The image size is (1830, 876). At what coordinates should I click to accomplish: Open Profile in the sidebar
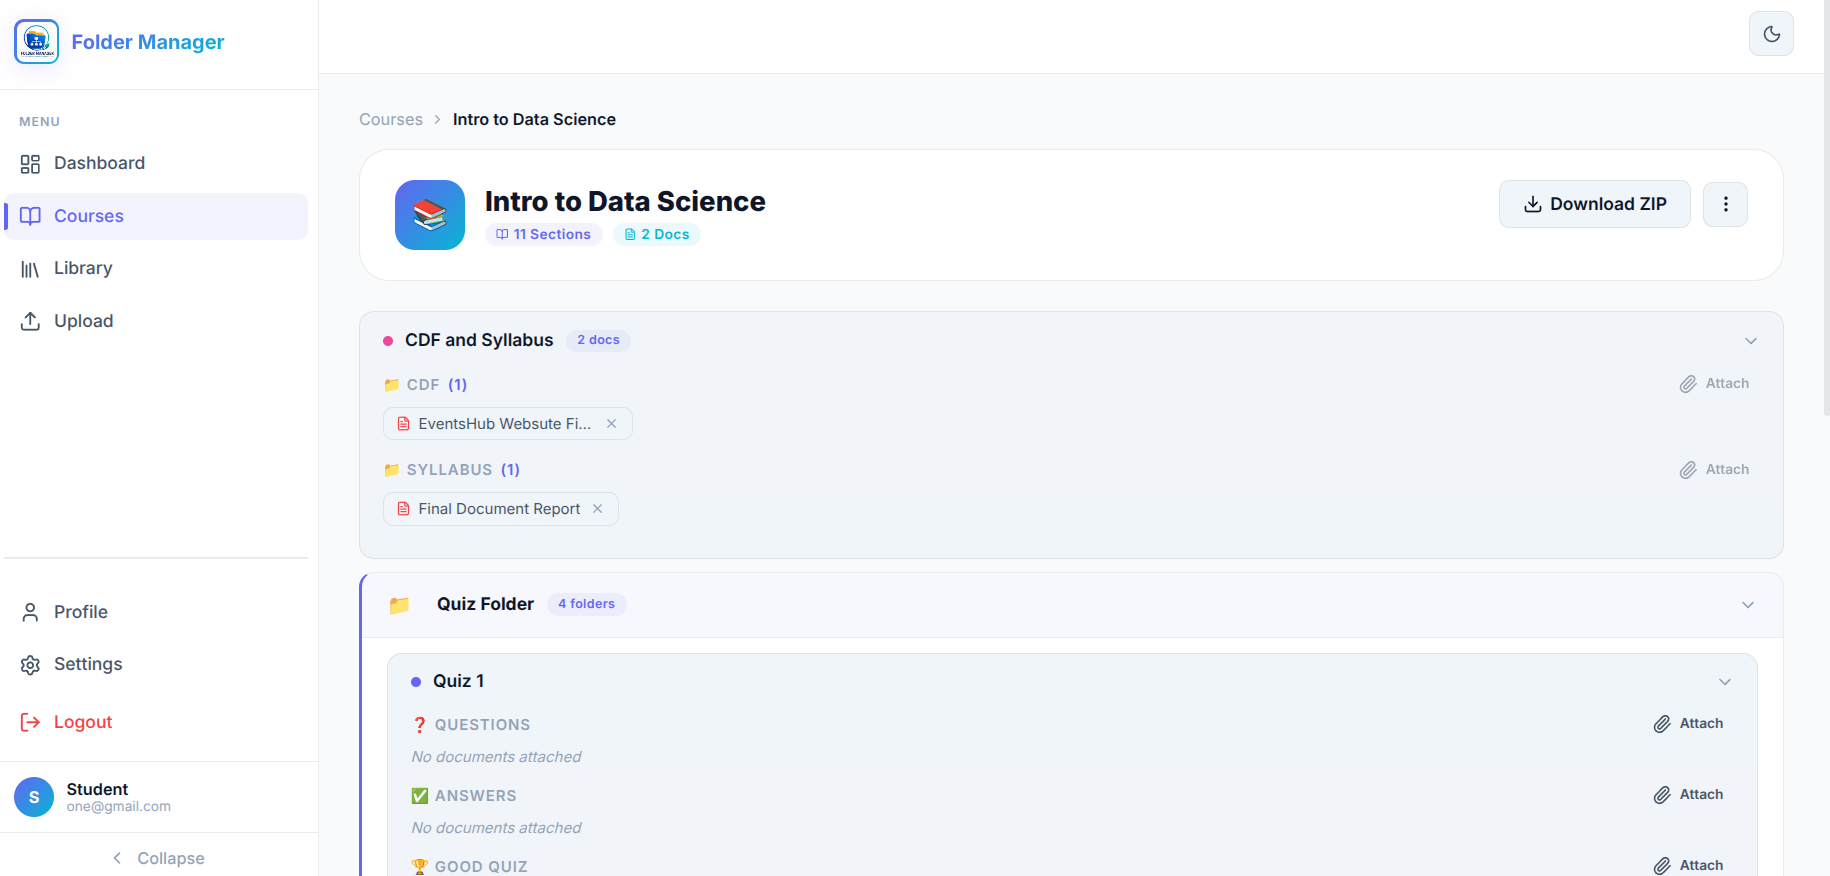(x=156, y=612)
